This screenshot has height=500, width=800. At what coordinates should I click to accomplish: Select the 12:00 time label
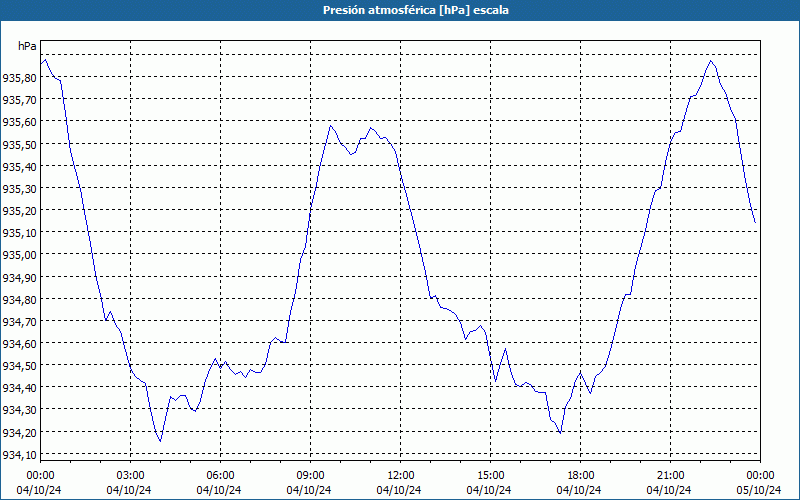(401, 475)
